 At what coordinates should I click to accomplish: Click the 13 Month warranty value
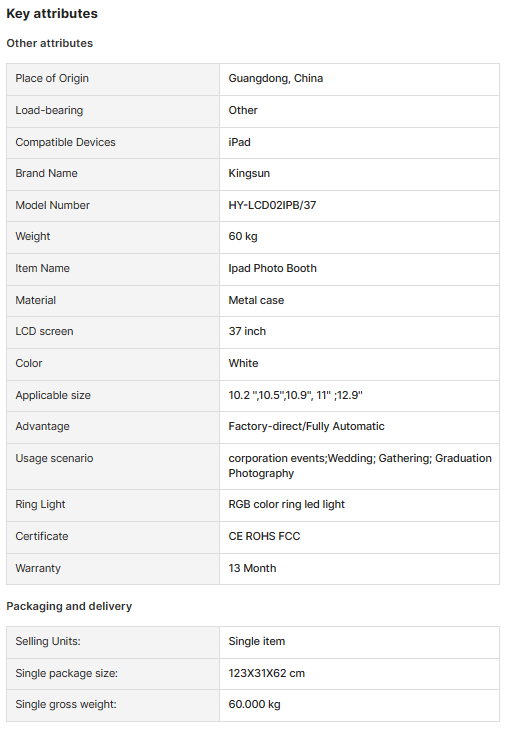coord(252,568)
